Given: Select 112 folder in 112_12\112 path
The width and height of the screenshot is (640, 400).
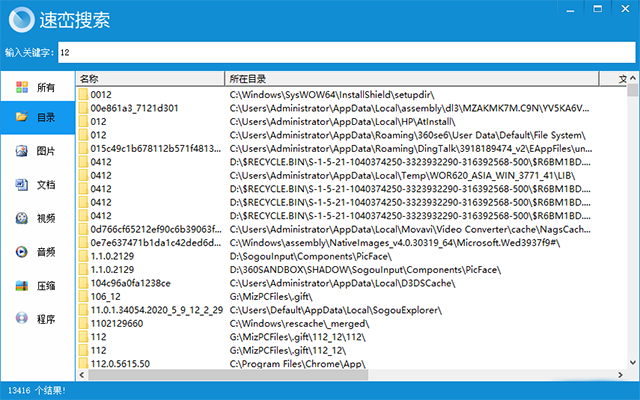Looking at the screenshot, I should pos(98,337).
